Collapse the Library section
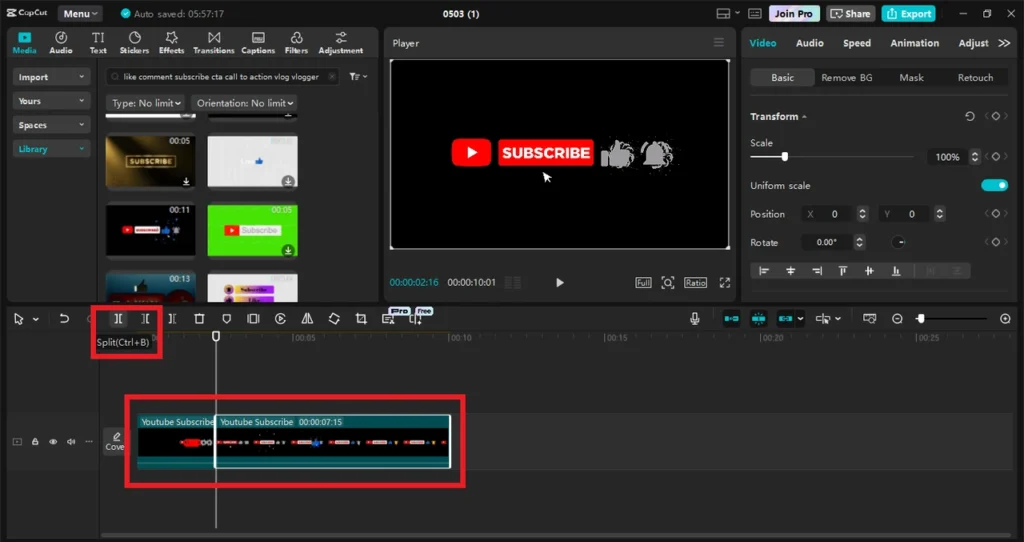Viewport: 1024px width, 542px height. 51,149
